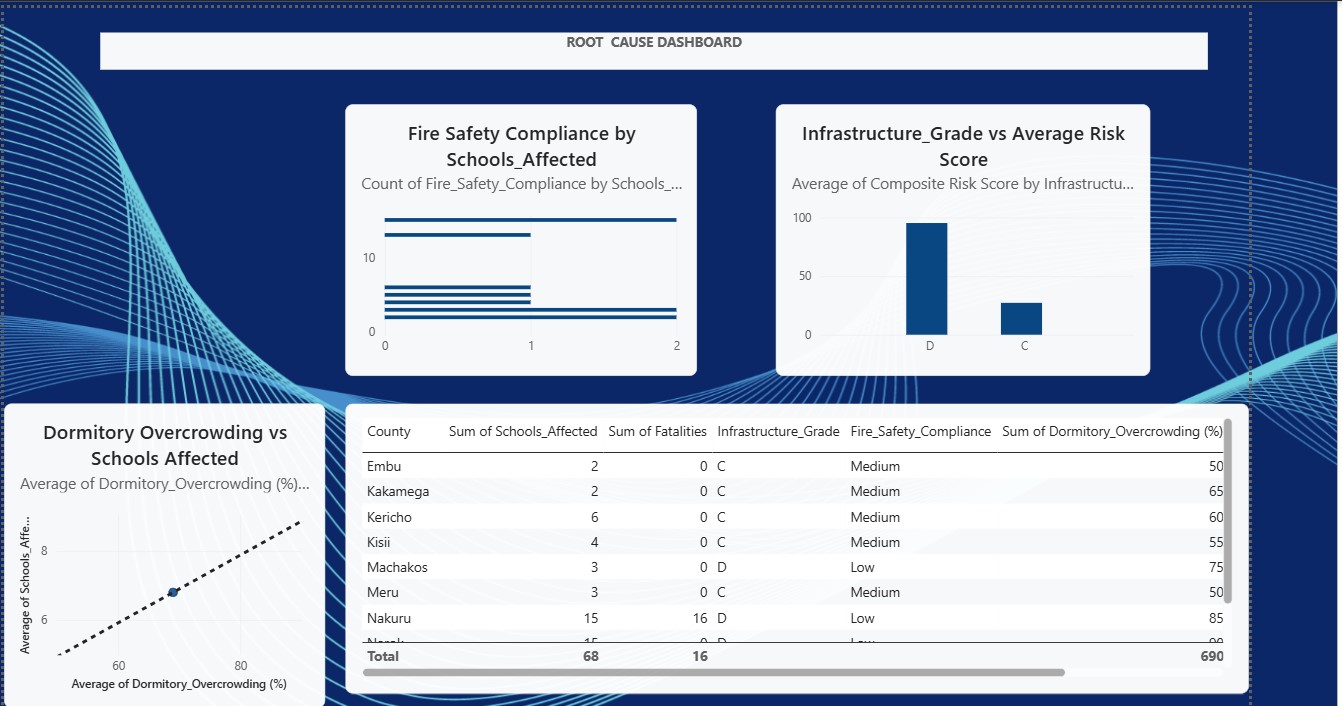Image resolution: width=1342 pixels, height=706 pixels.
Task: Click total schools affected value 68
Action: (x=590, y=656)
